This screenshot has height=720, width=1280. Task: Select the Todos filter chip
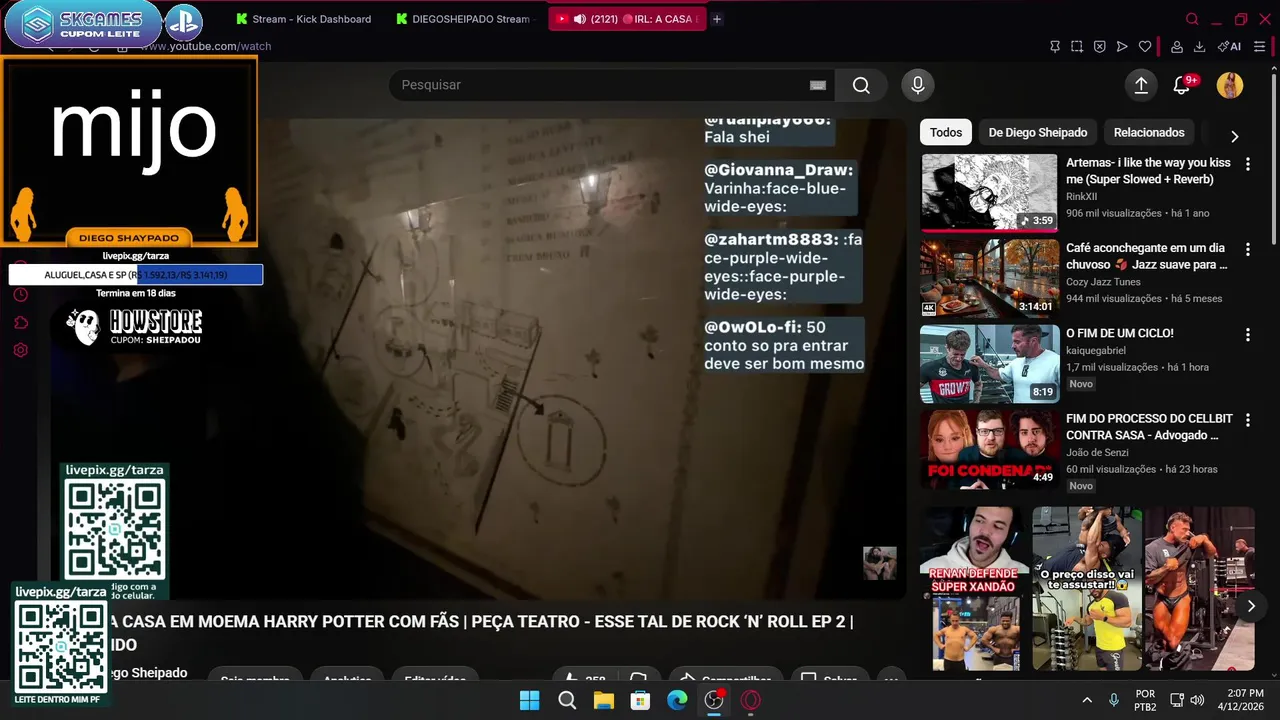coord(946,132)
